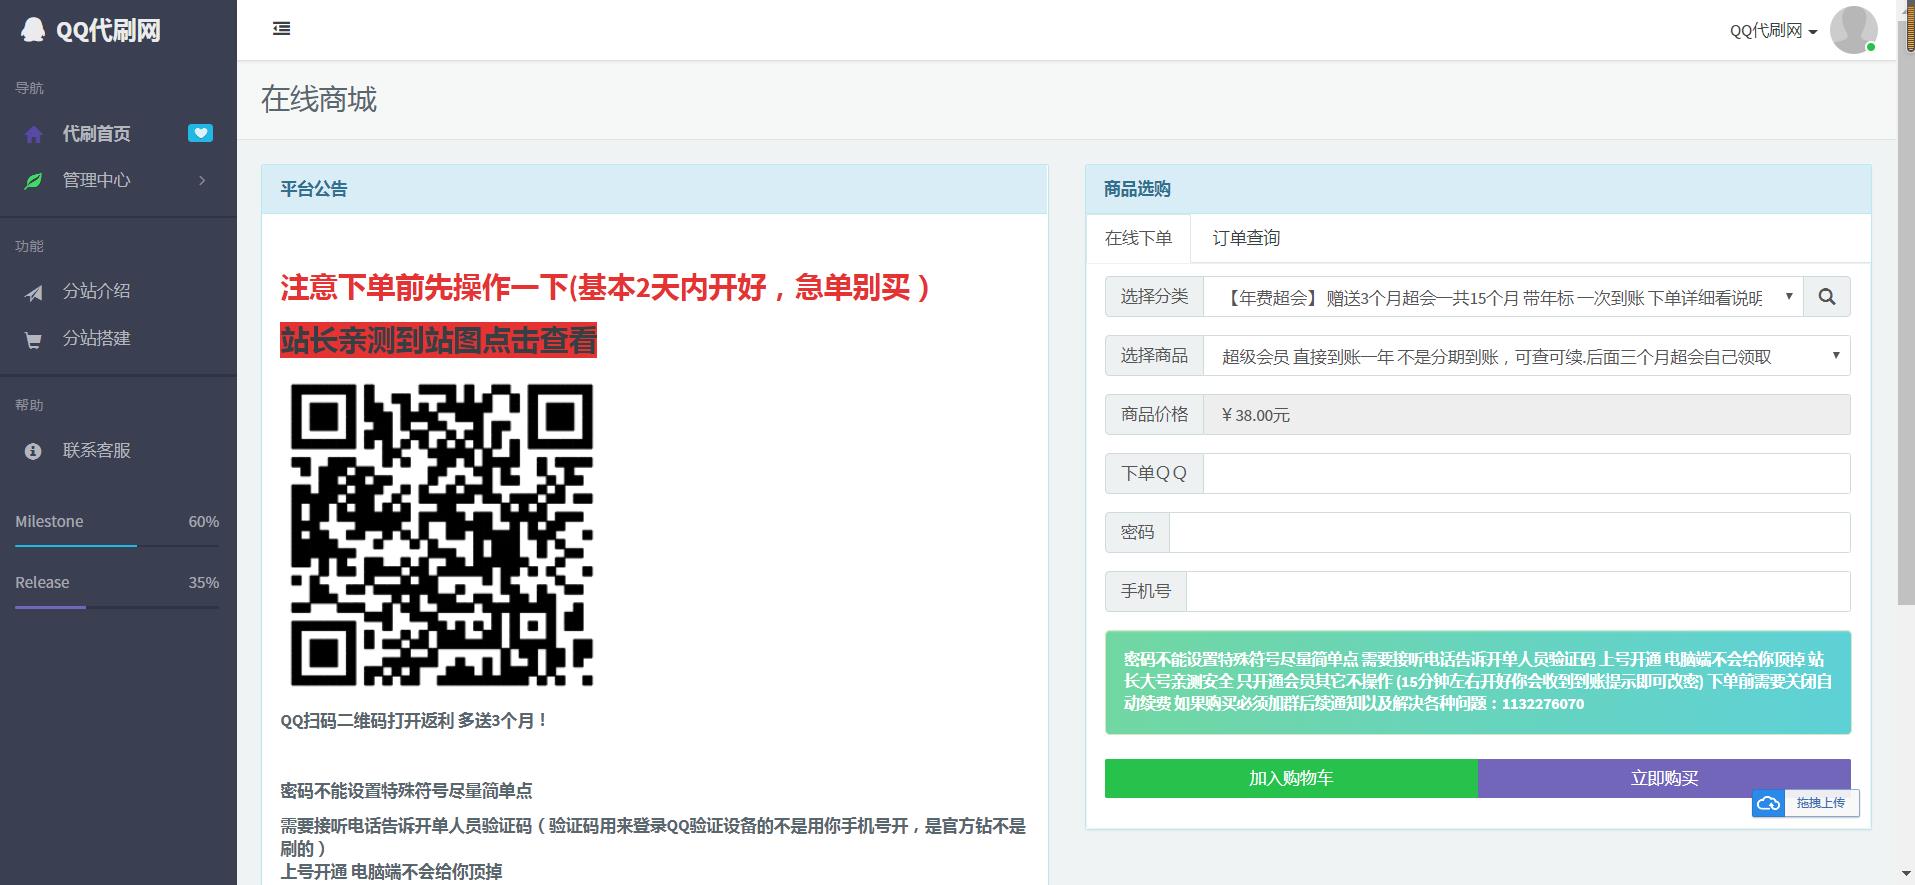Click the Release 35% progress bar
Screen dimensions: 1915x885
(117, 606)
